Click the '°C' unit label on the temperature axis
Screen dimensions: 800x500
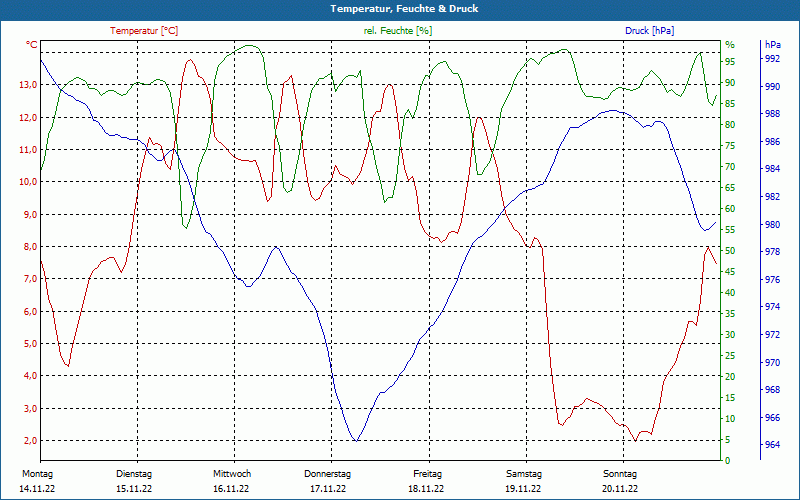coord(32,45)
